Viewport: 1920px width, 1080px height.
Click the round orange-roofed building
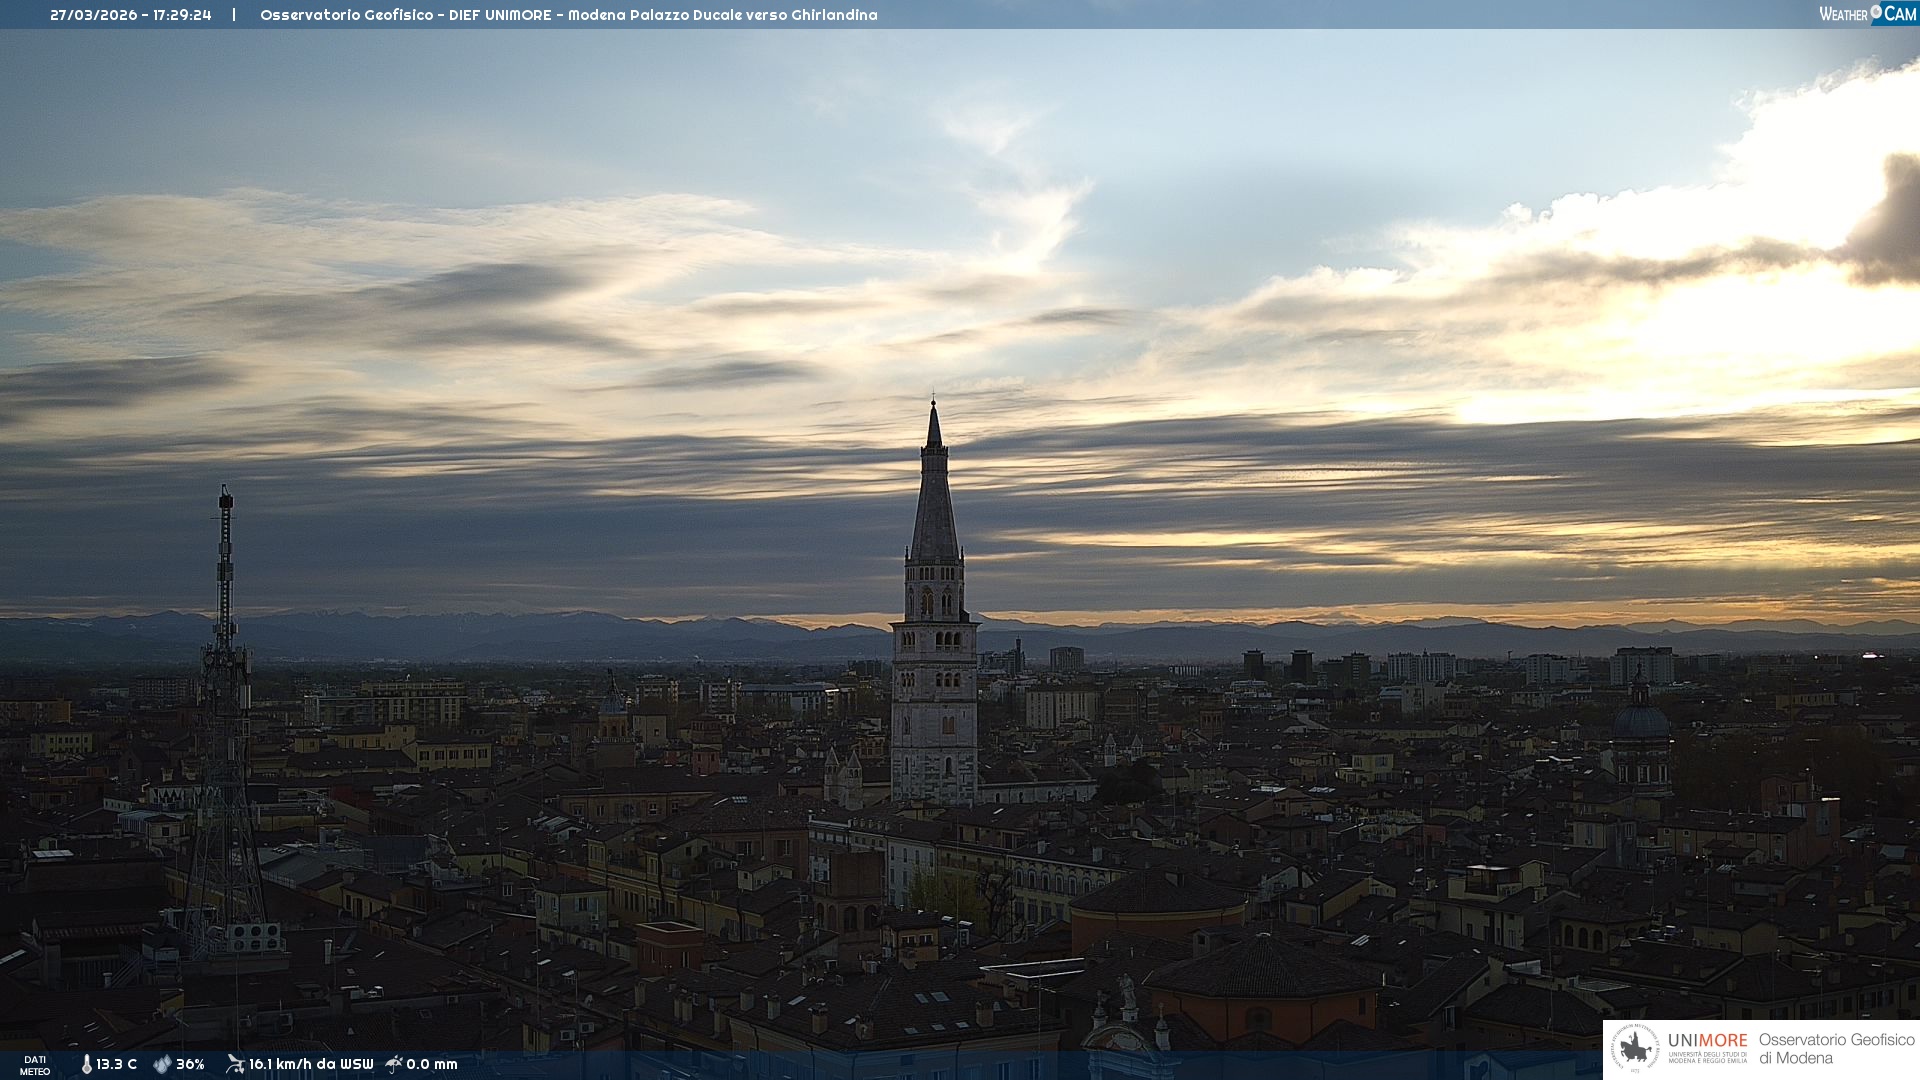point(1157,905)
